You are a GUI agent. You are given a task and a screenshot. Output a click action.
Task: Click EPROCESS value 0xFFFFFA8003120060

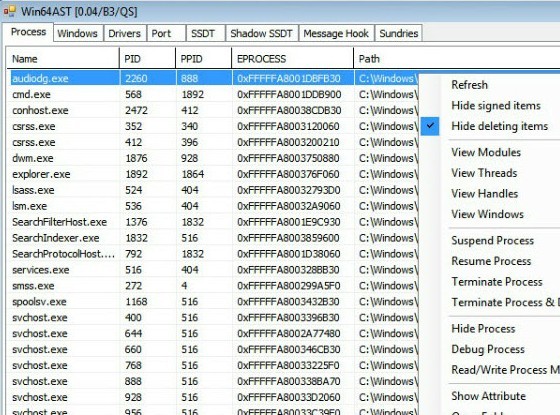288,126
